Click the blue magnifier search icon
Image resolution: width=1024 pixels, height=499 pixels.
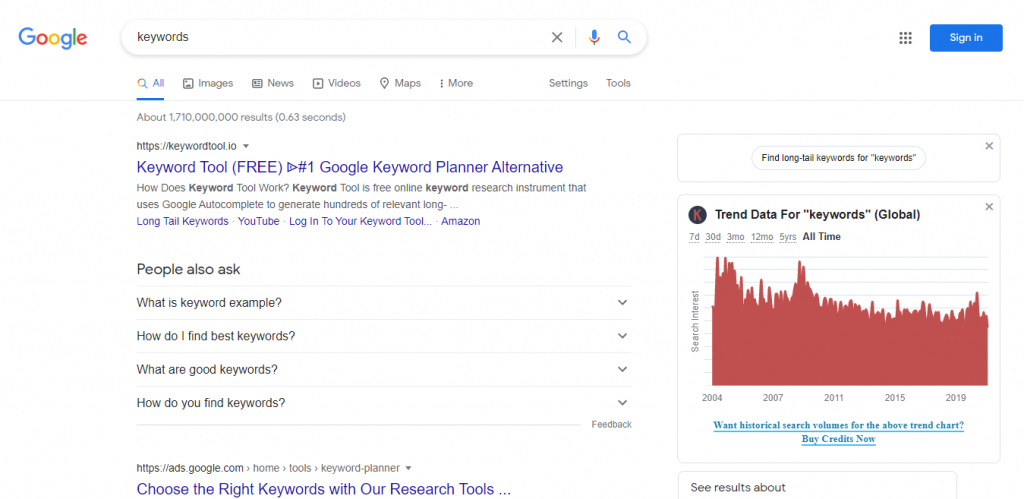(624, 37)
